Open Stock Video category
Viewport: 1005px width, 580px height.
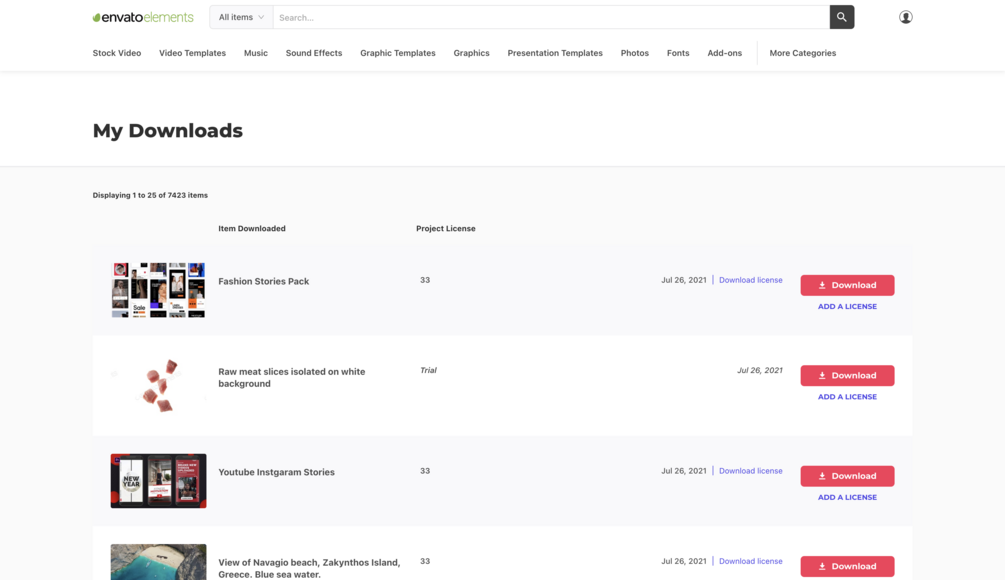tap(117, 53)
